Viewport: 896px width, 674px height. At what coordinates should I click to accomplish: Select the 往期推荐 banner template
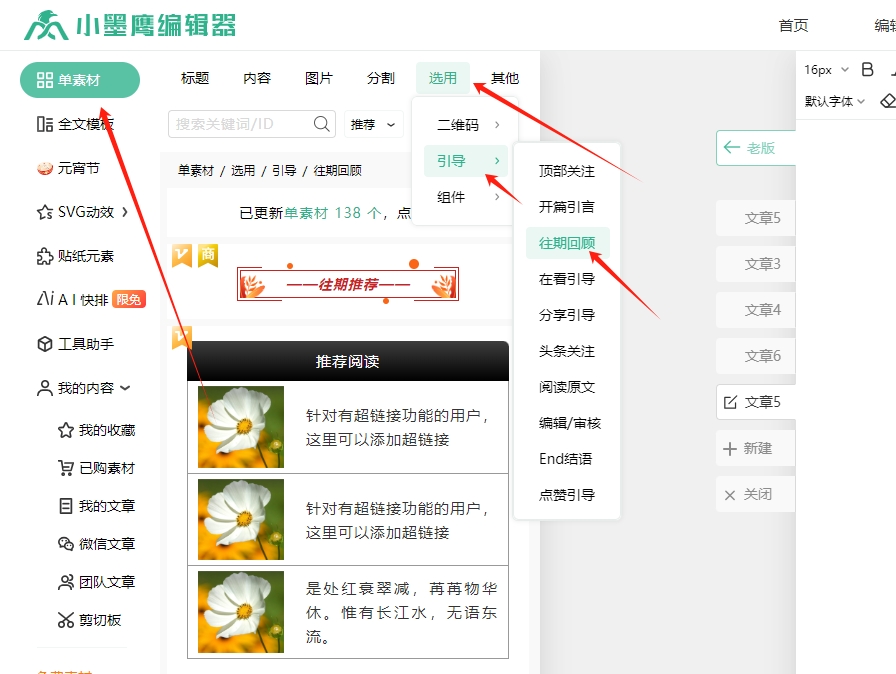347,283
